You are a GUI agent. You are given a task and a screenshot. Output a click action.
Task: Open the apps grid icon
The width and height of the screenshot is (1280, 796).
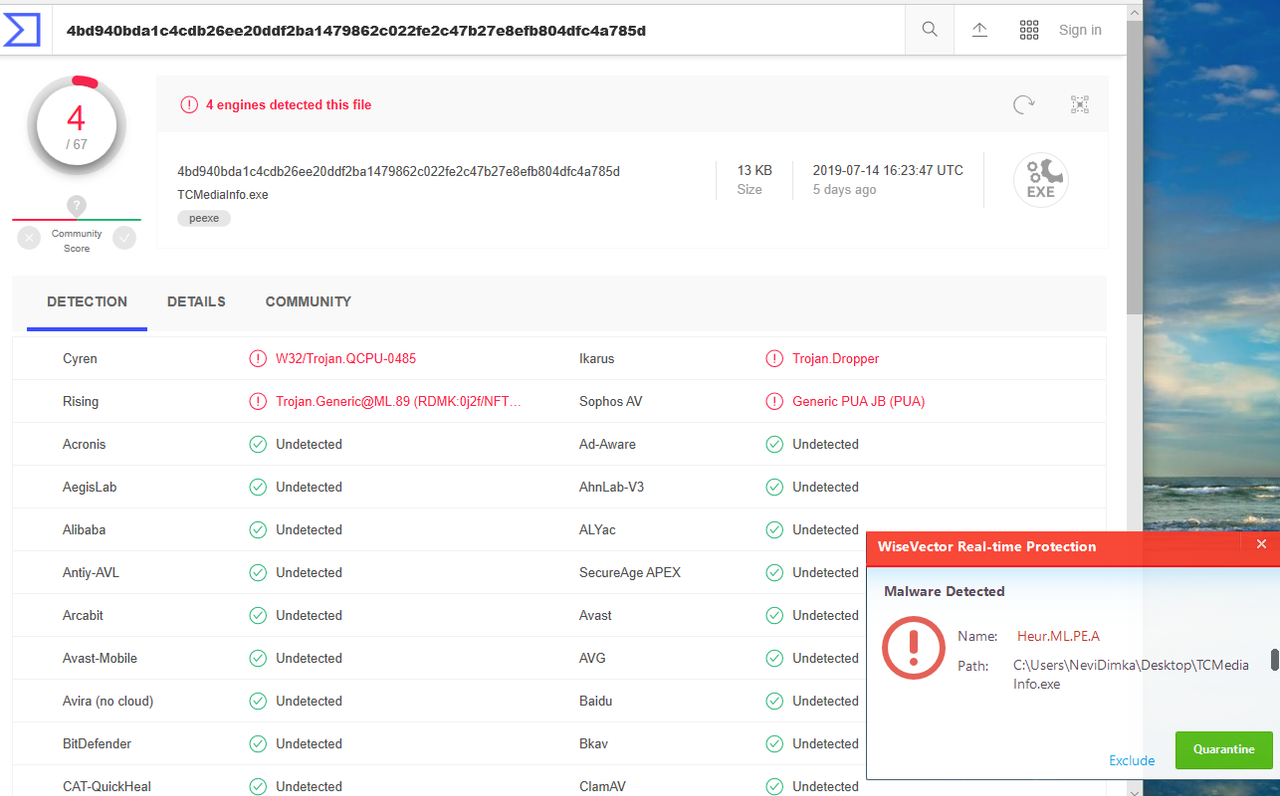coord(1029,30)
